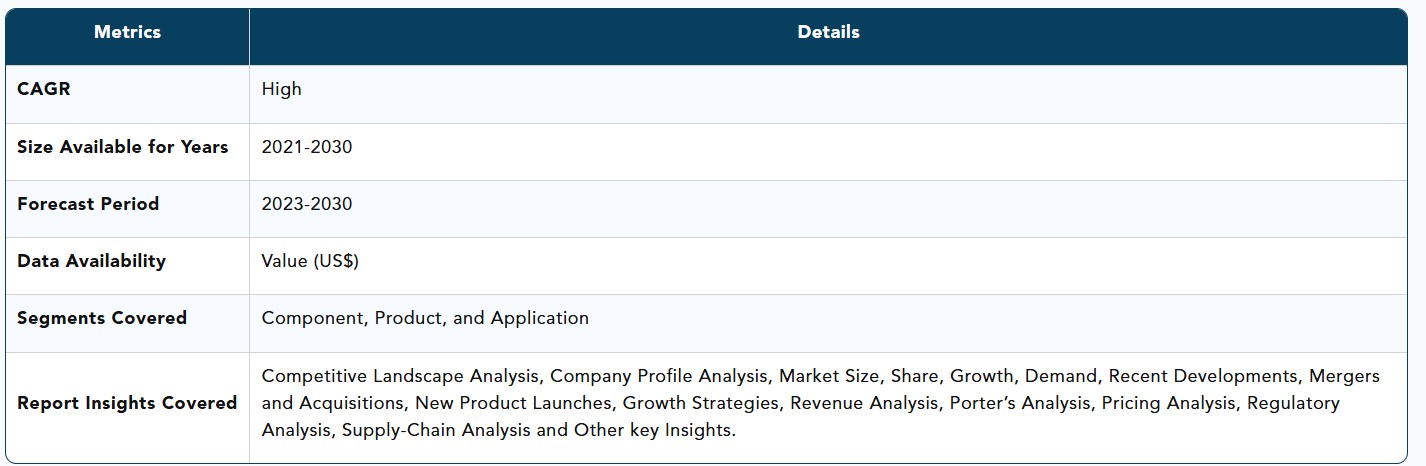This screenshot has width=1426, height=466.
Task: Click the Details column header
Action: (828, 32)
